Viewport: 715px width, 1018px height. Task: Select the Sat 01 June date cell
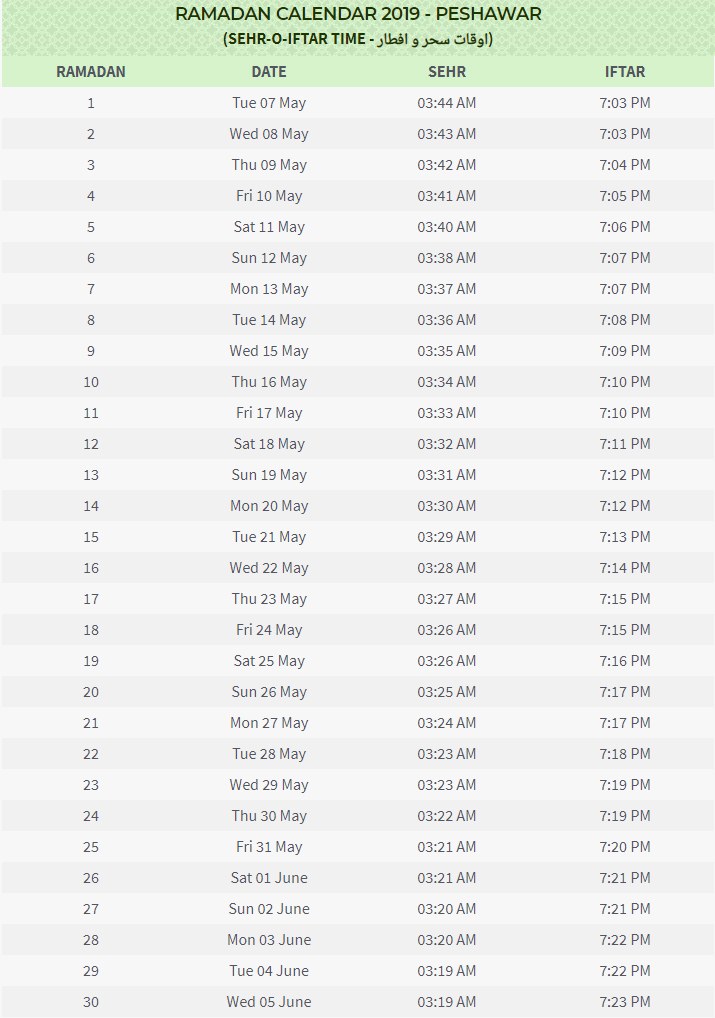269,878
